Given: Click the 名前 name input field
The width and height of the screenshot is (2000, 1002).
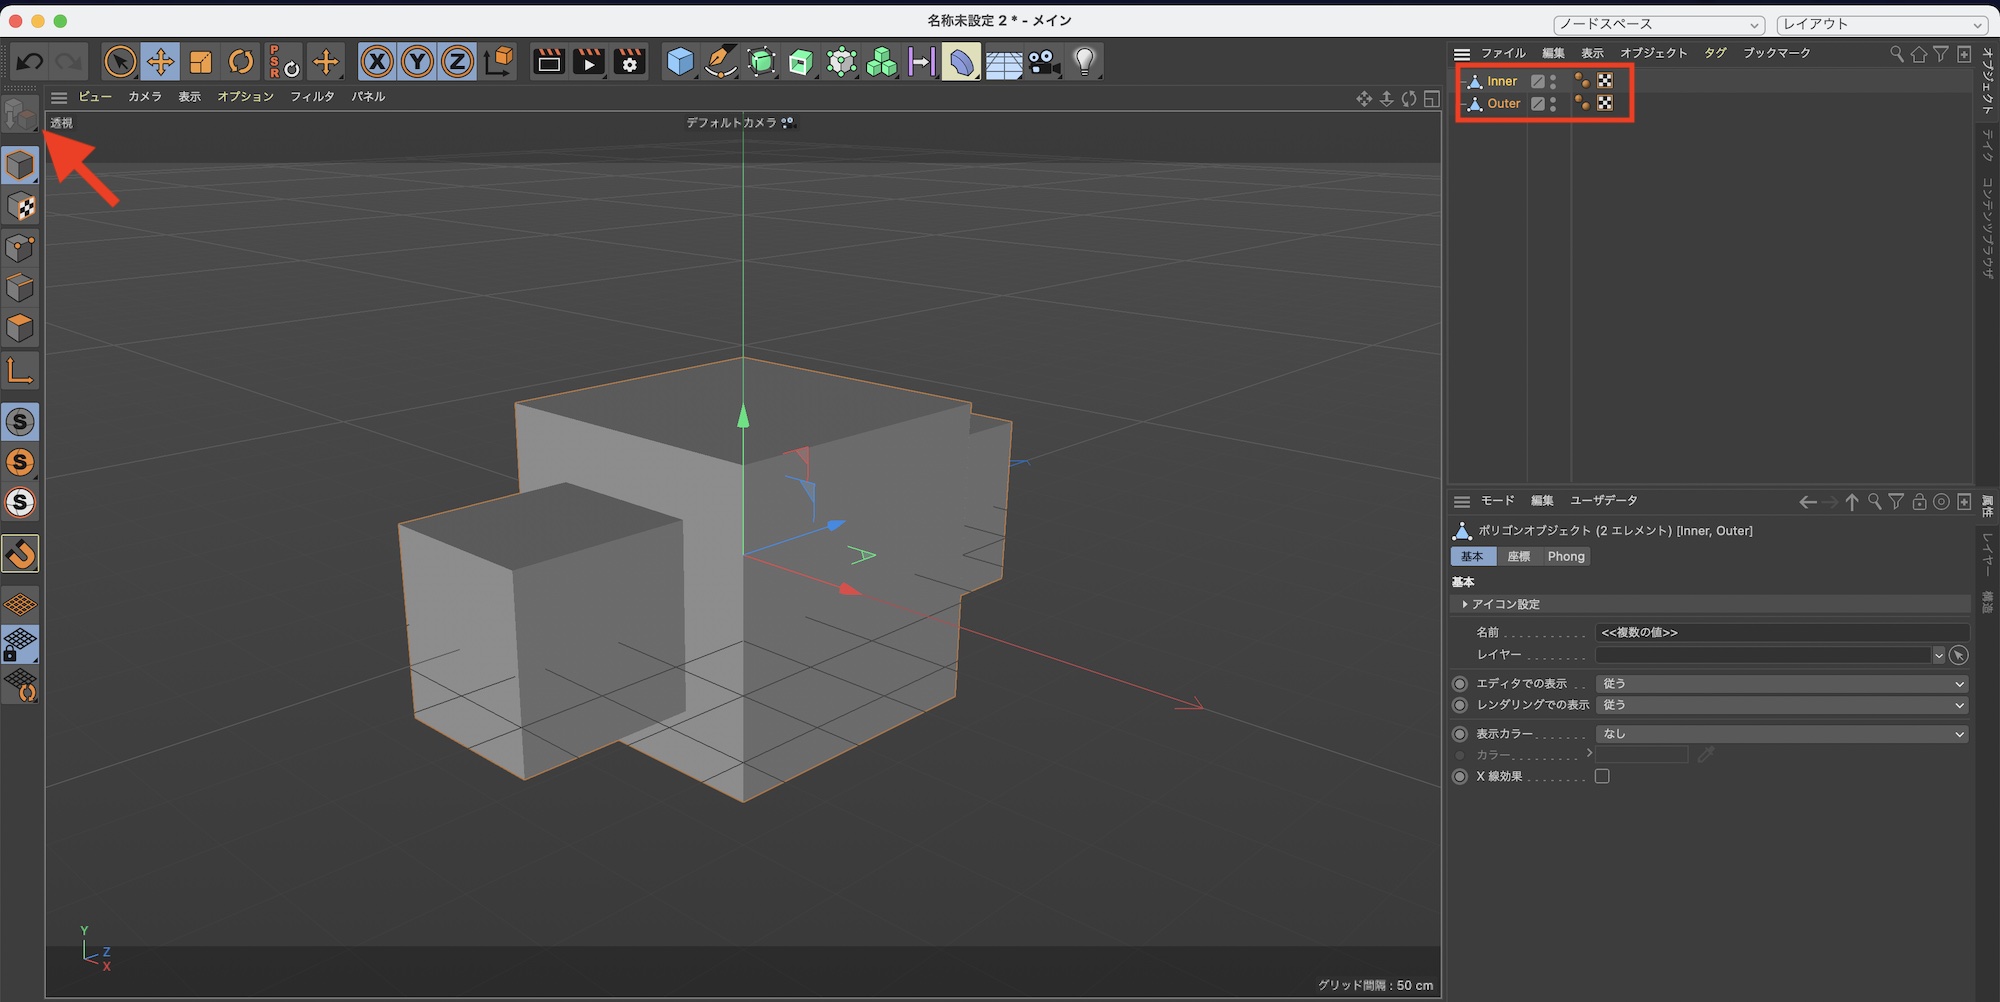Looking at the screenshot, I should click(x=1781, y=633).
